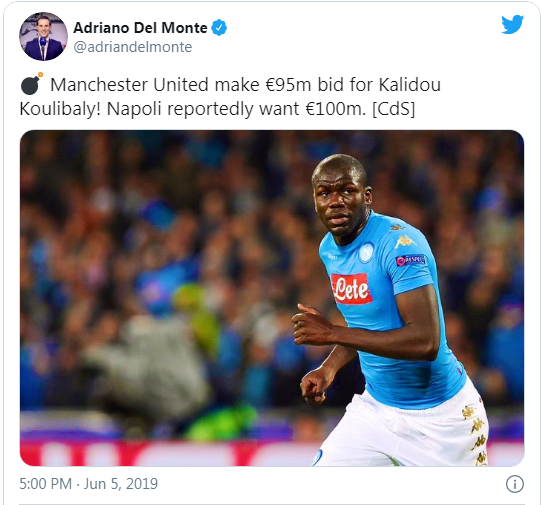Click the blue verified badge
Image resolution: width=541 pixels, height=505 pixels.
219,28
